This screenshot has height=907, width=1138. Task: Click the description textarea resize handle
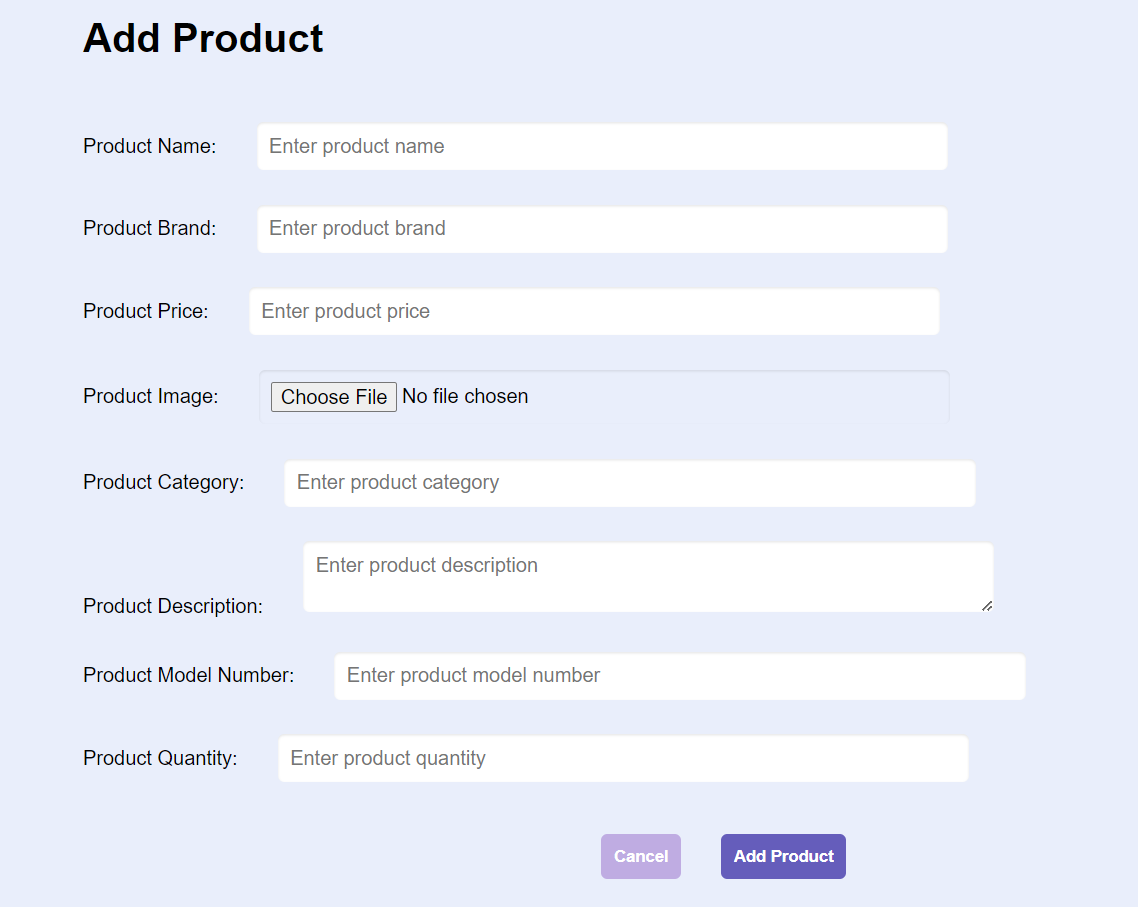(988, 607)
